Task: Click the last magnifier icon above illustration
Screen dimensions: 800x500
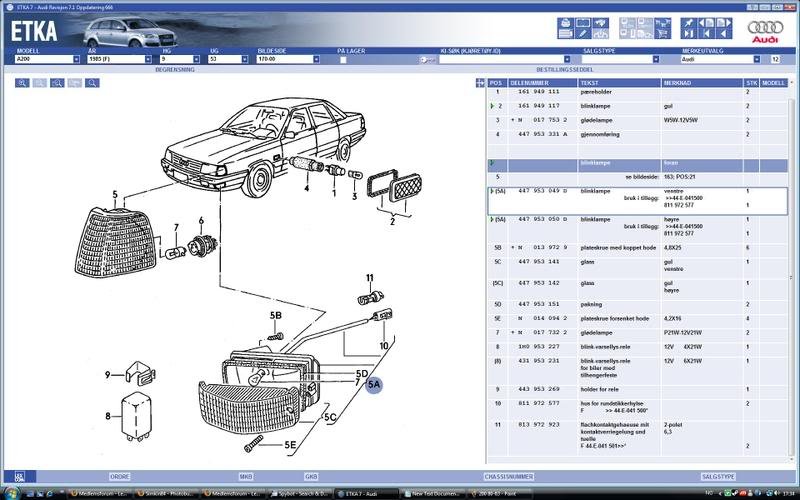Action: click(92, 83)
